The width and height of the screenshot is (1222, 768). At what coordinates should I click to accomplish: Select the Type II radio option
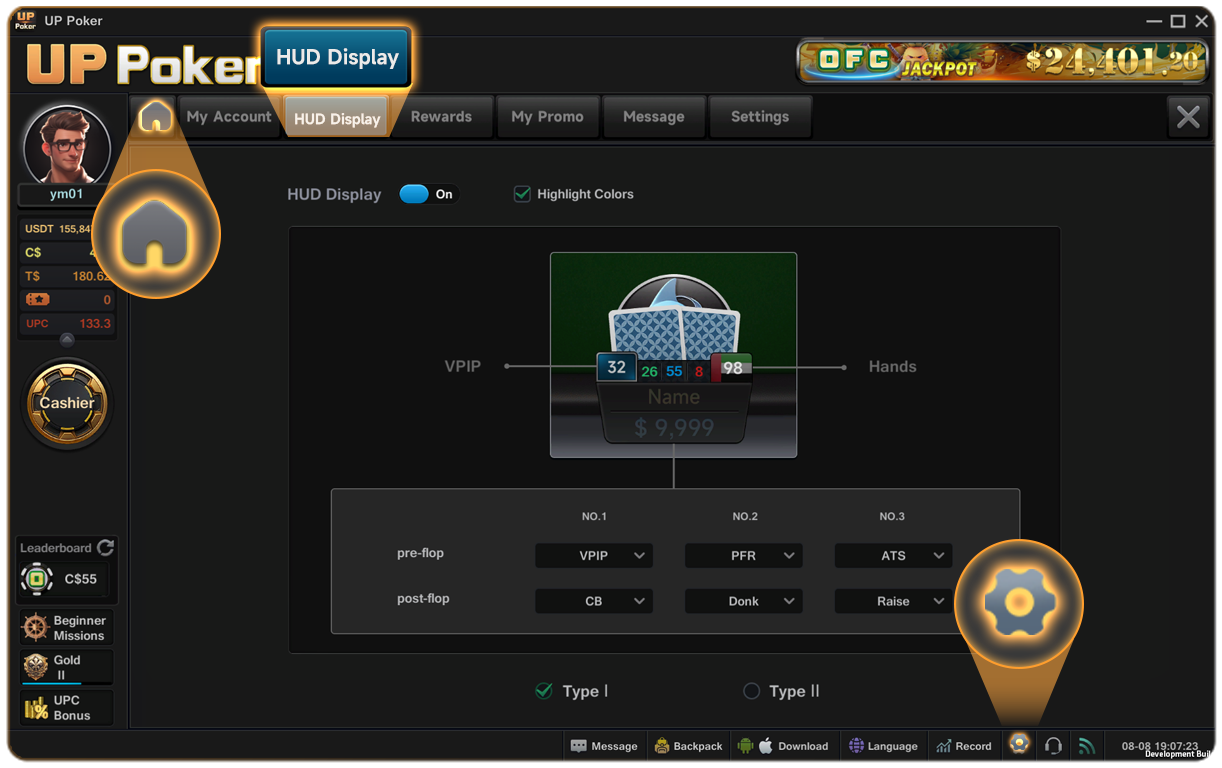[x=752, y=691]
